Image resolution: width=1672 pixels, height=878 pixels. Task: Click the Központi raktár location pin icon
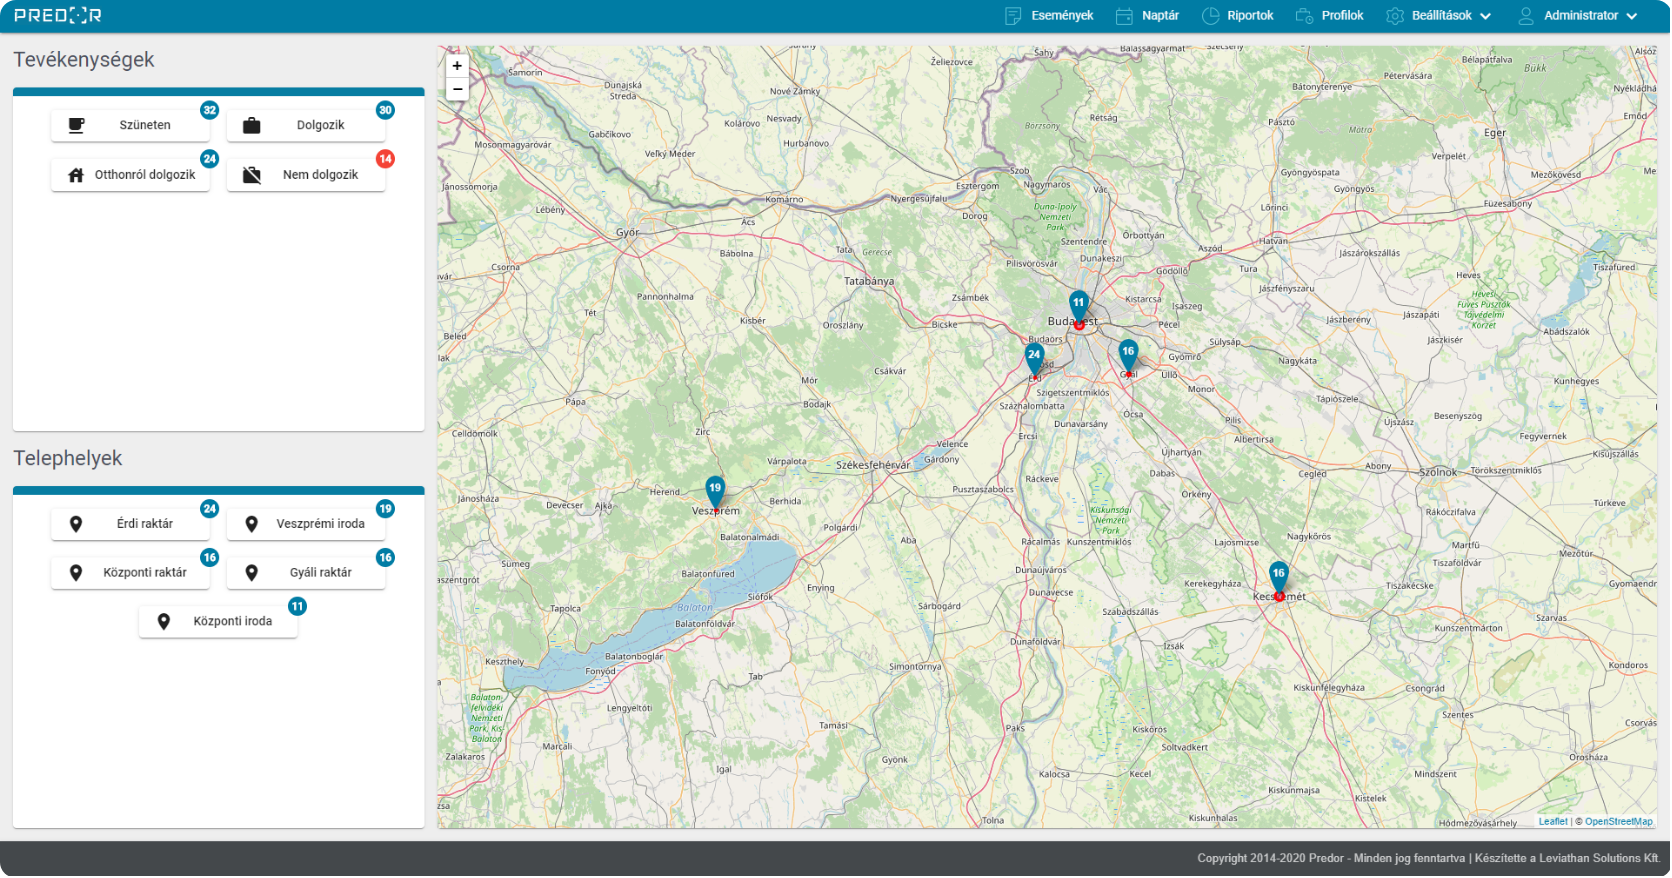pyautogui.click(x=76, y=573)
